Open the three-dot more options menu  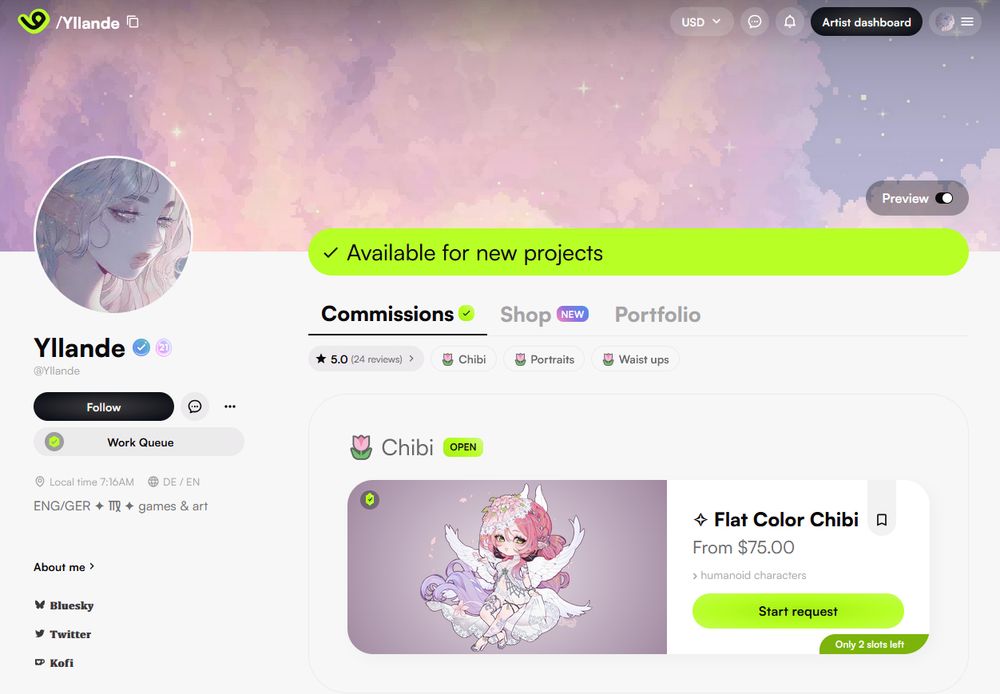click(x=230, y=406)
